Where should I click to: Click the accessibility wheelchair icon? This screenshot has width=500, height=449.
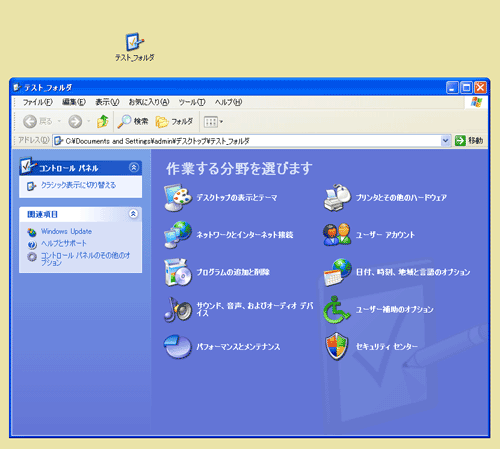(x=337, y=309)
